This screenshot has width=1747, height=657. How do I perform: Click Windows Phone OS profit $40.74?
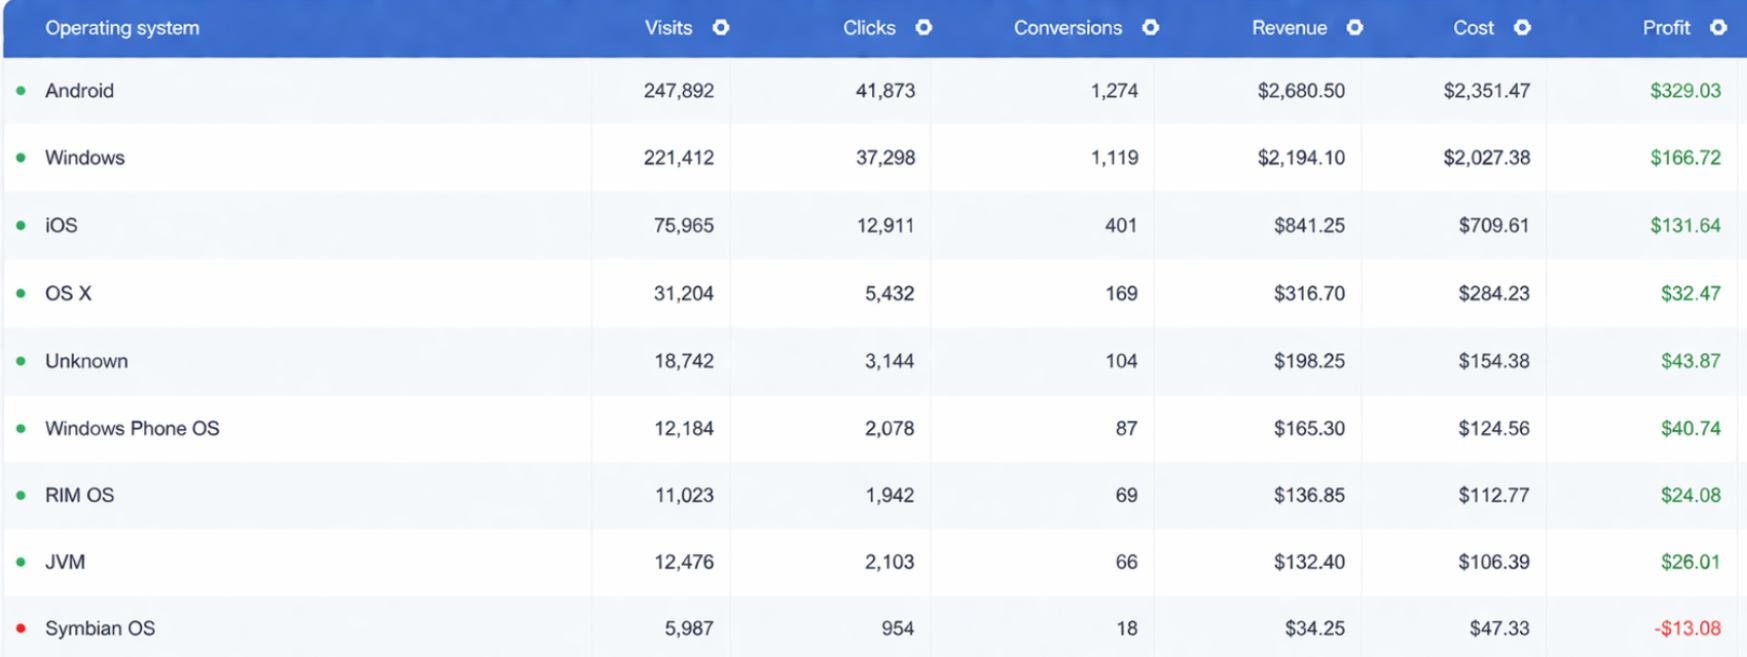click(x=1691, y=429)
